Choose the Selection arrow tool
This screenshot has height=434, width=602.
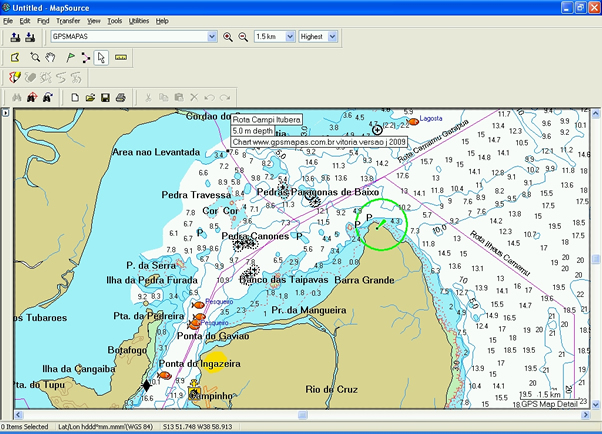102,57
